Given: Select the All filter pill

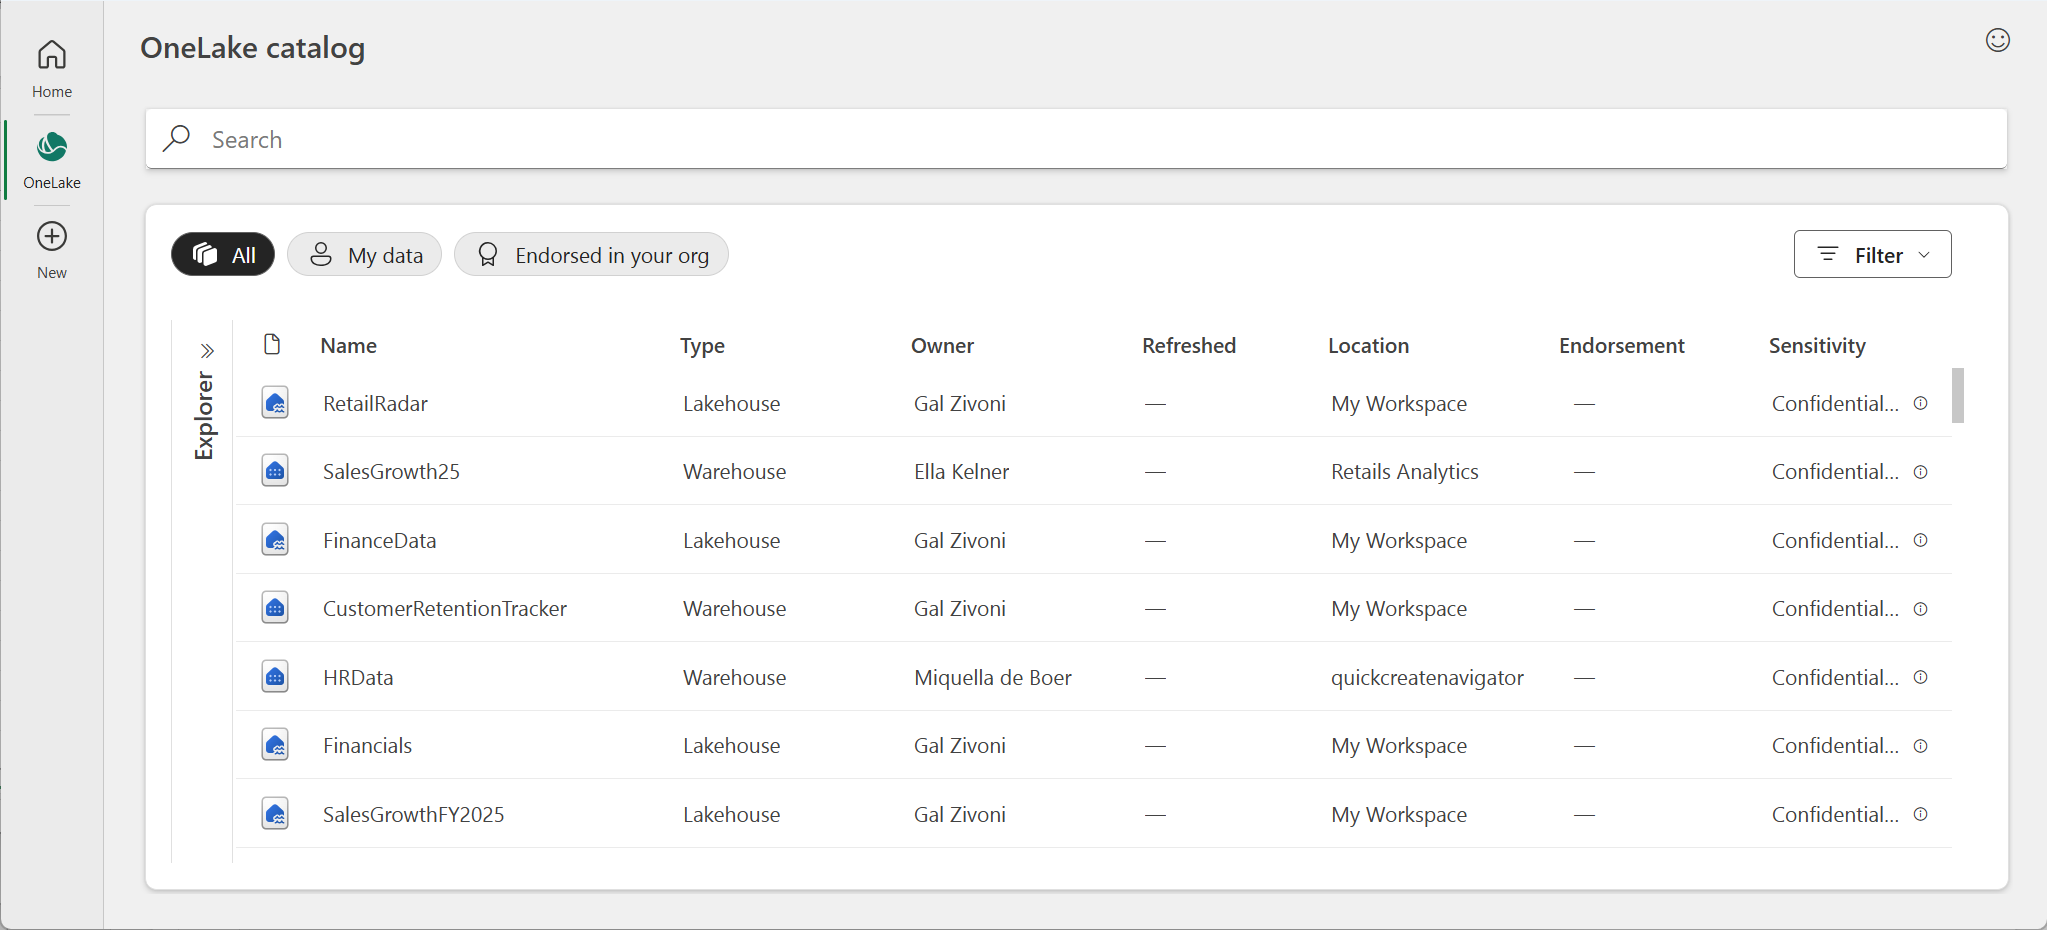Looking at the screenshot, I should click(223, 255).
